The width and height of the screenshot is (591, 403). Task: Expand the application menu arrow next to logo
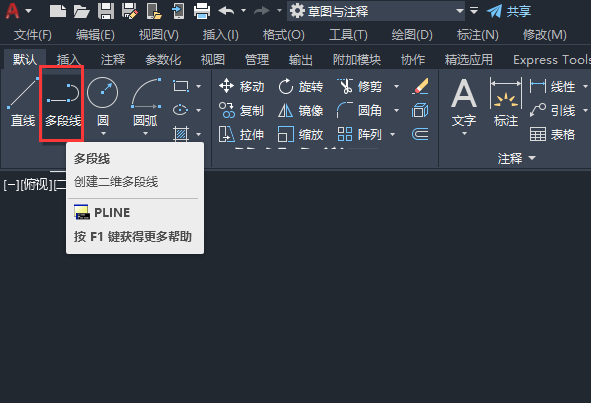pyautogui.click(x=28, y=11)
